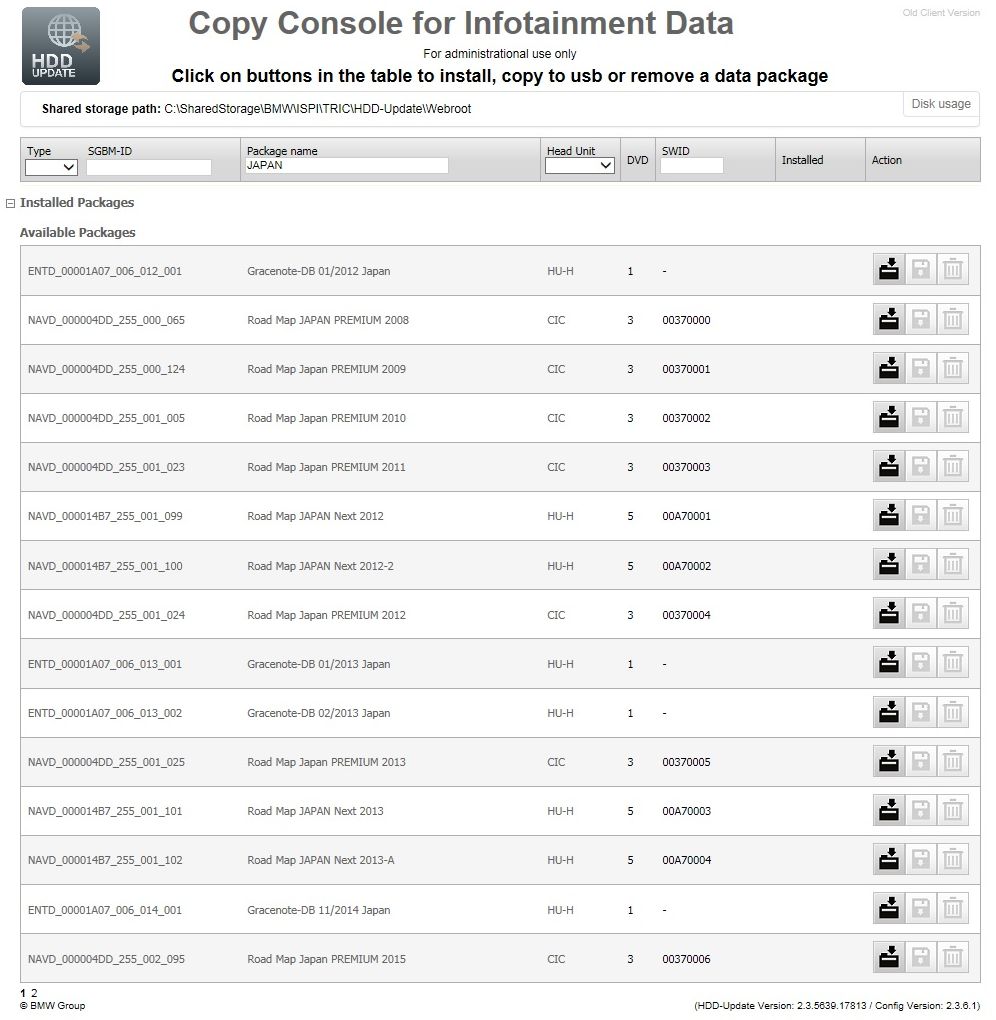The height and width of the screenshot is (1020, 996).
Task: Click NAVD_000014B7_255_001_102 identifier
Action: [x=105, y=860]
